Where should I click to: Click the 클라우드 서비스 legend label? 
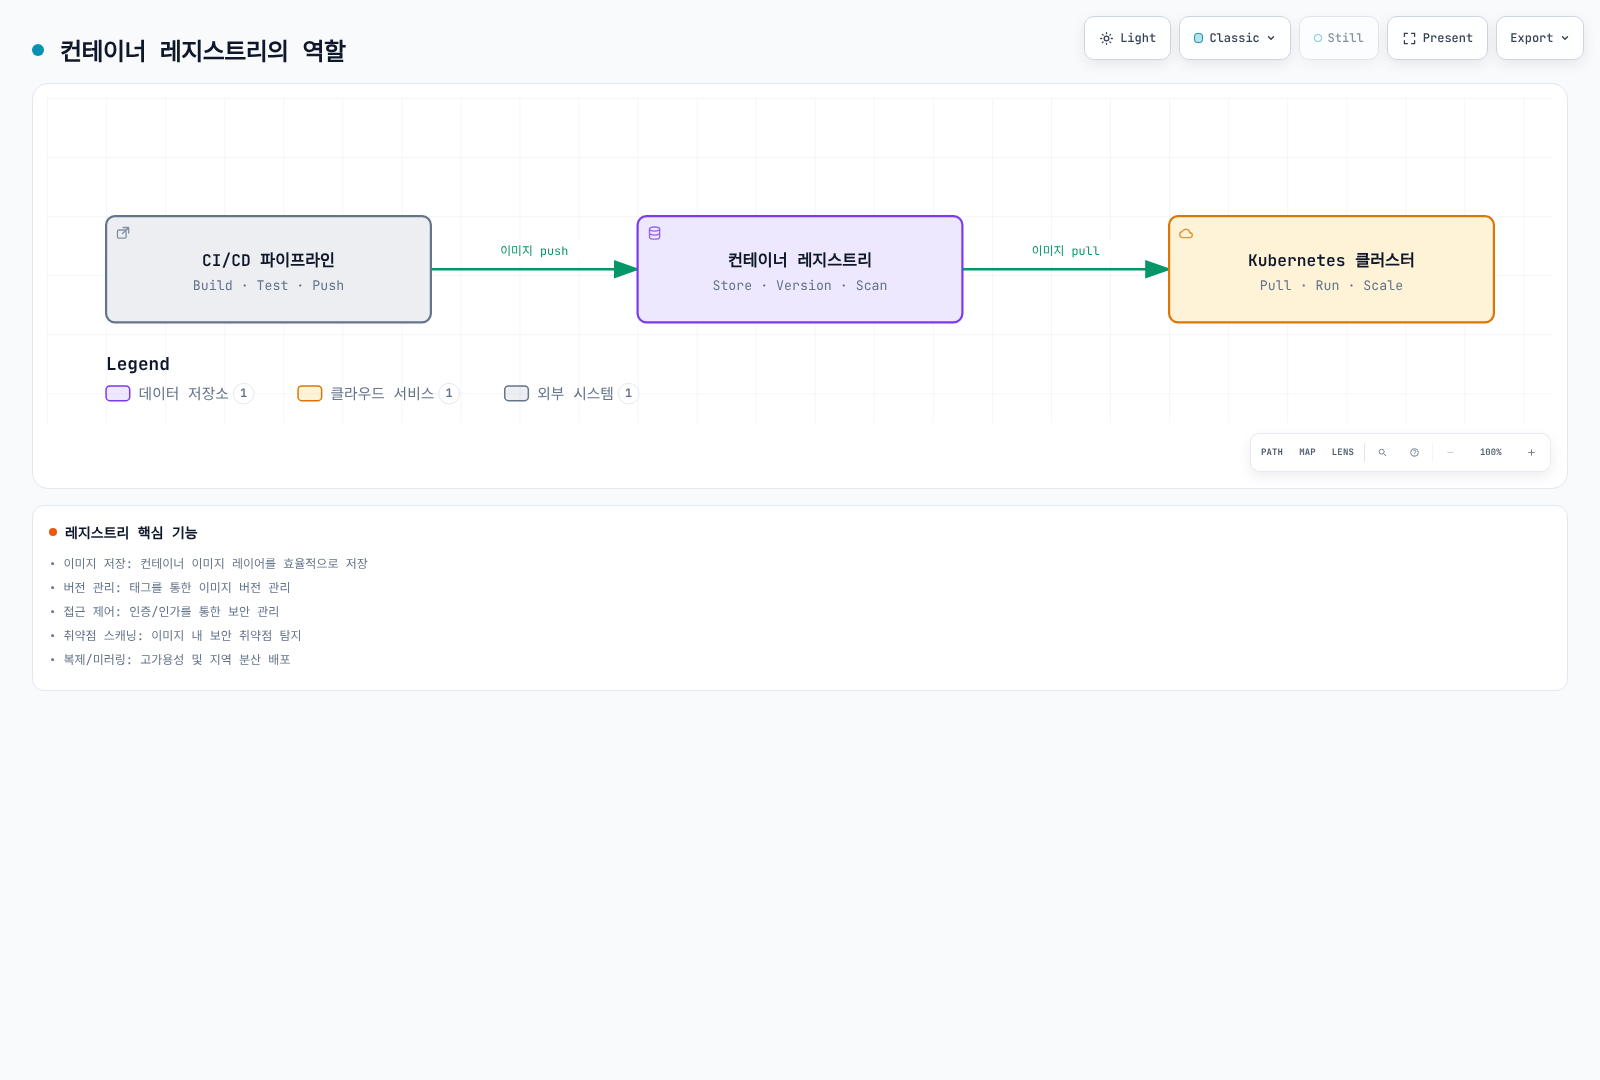[382, 393]
